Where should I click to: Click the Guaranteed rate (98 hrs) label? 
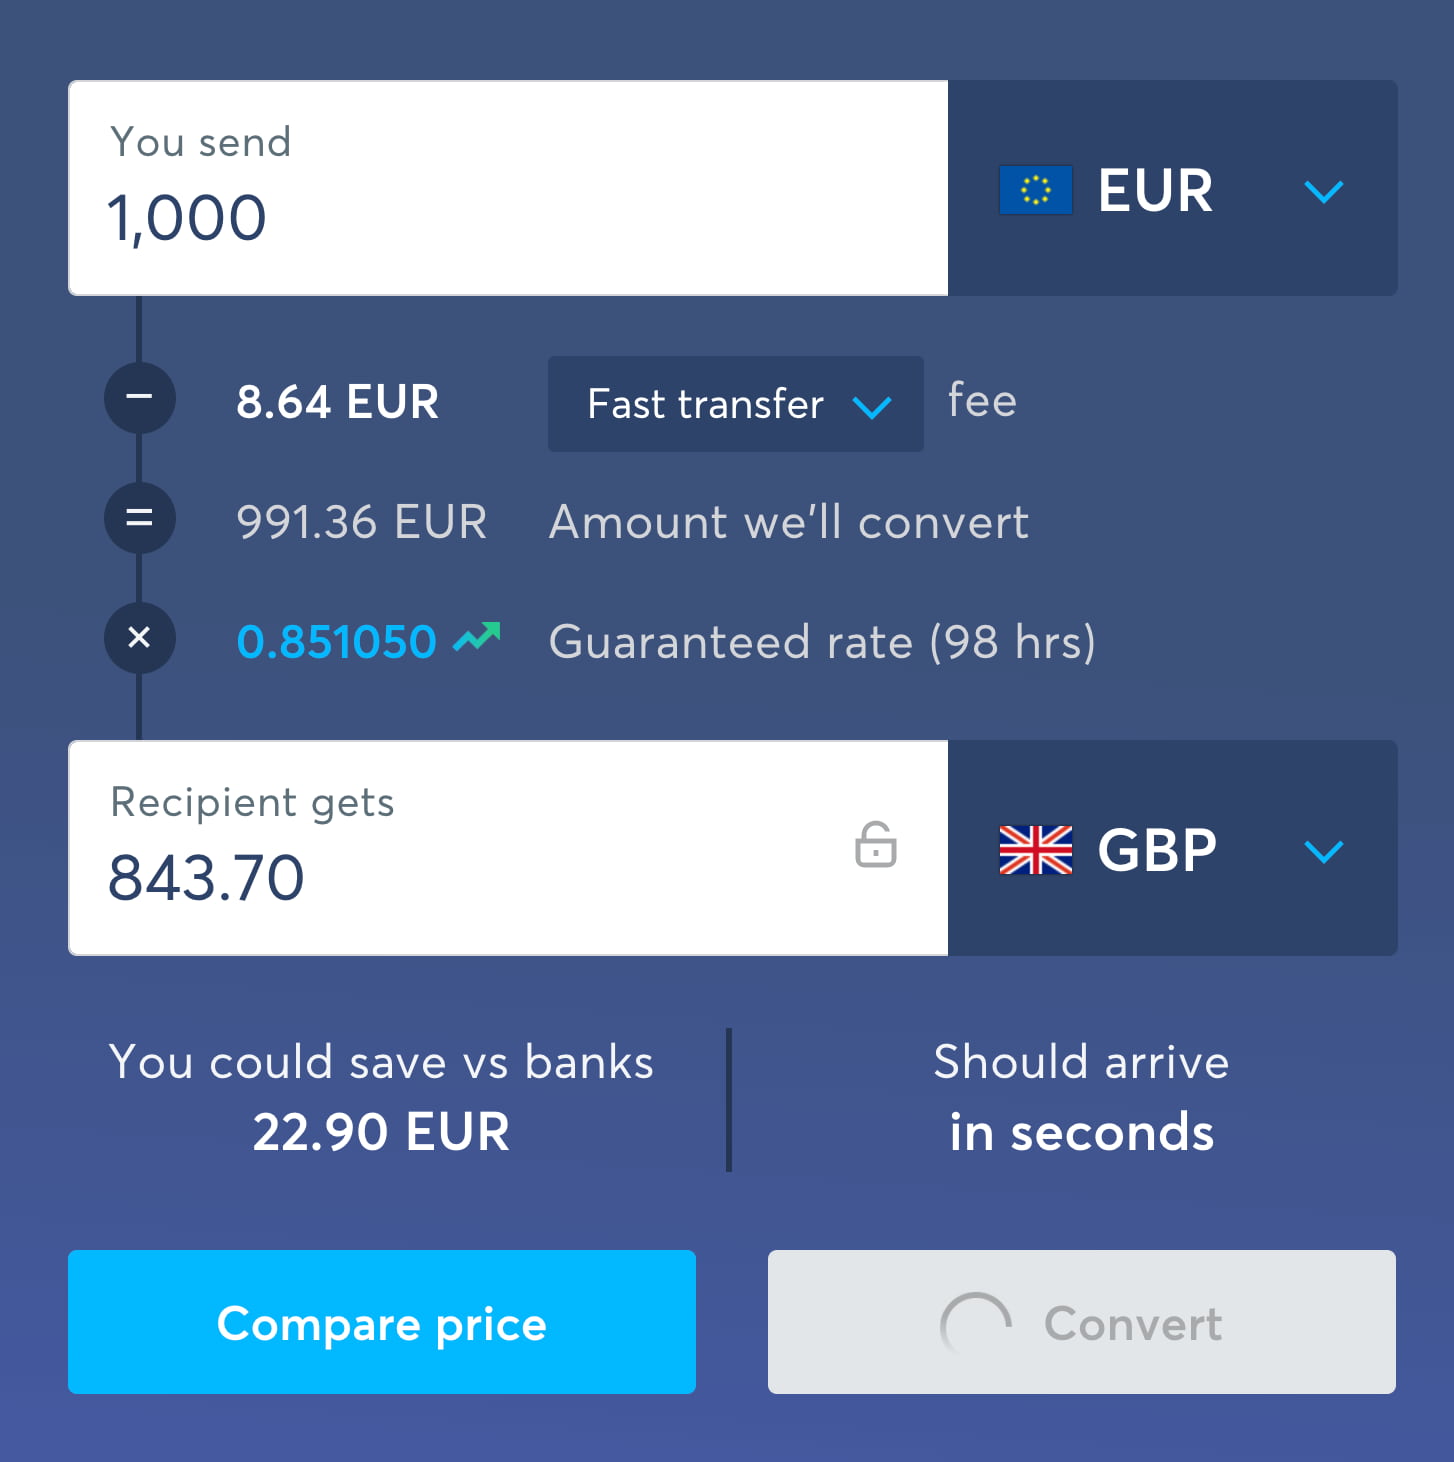point(822,642)
